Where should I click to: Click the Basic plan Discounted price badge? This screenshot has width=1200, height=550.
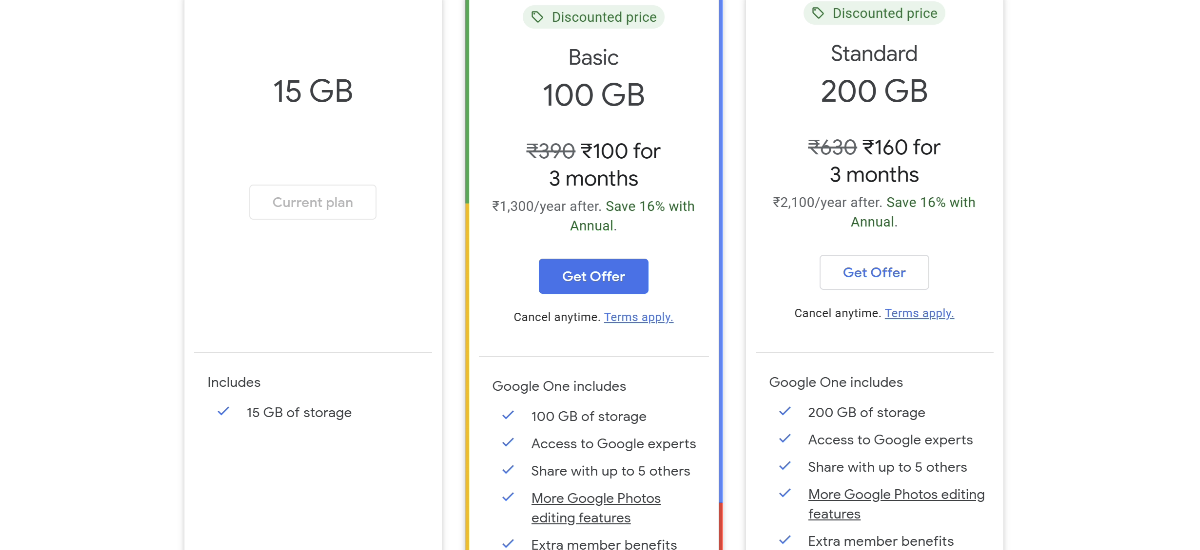point(593,17)
